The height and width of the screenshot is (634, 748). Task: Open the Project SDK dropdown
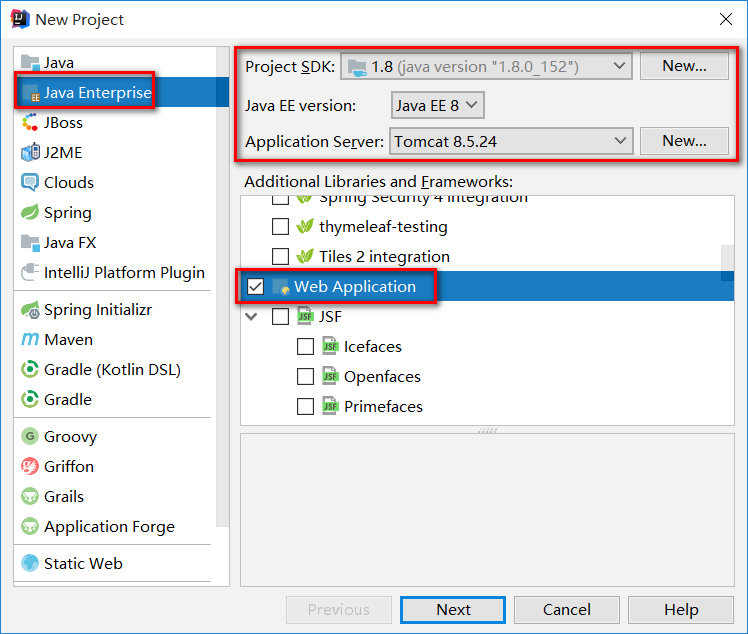click(487, 66)
